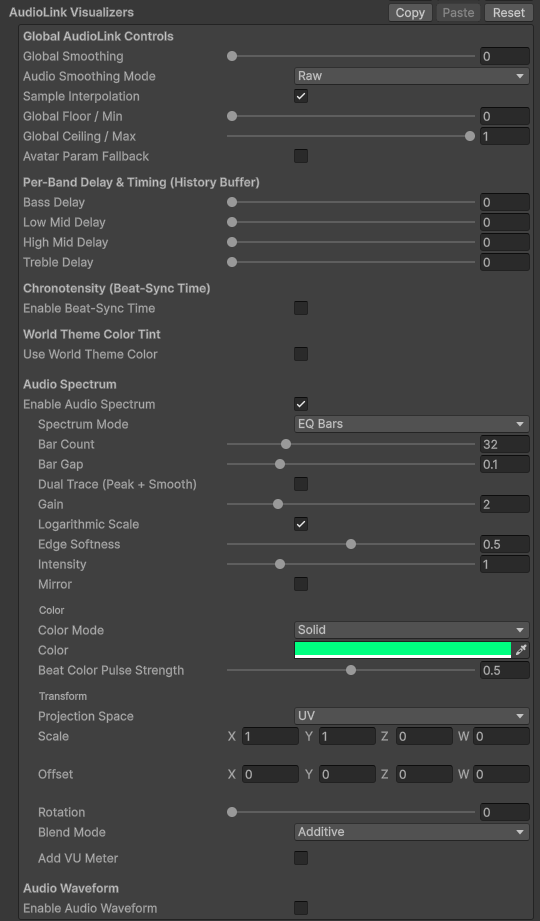This screenshot has height=921, width=540.
Task: Enable Beat-Sync Time checkbox
Action: [x=301, y=308]
